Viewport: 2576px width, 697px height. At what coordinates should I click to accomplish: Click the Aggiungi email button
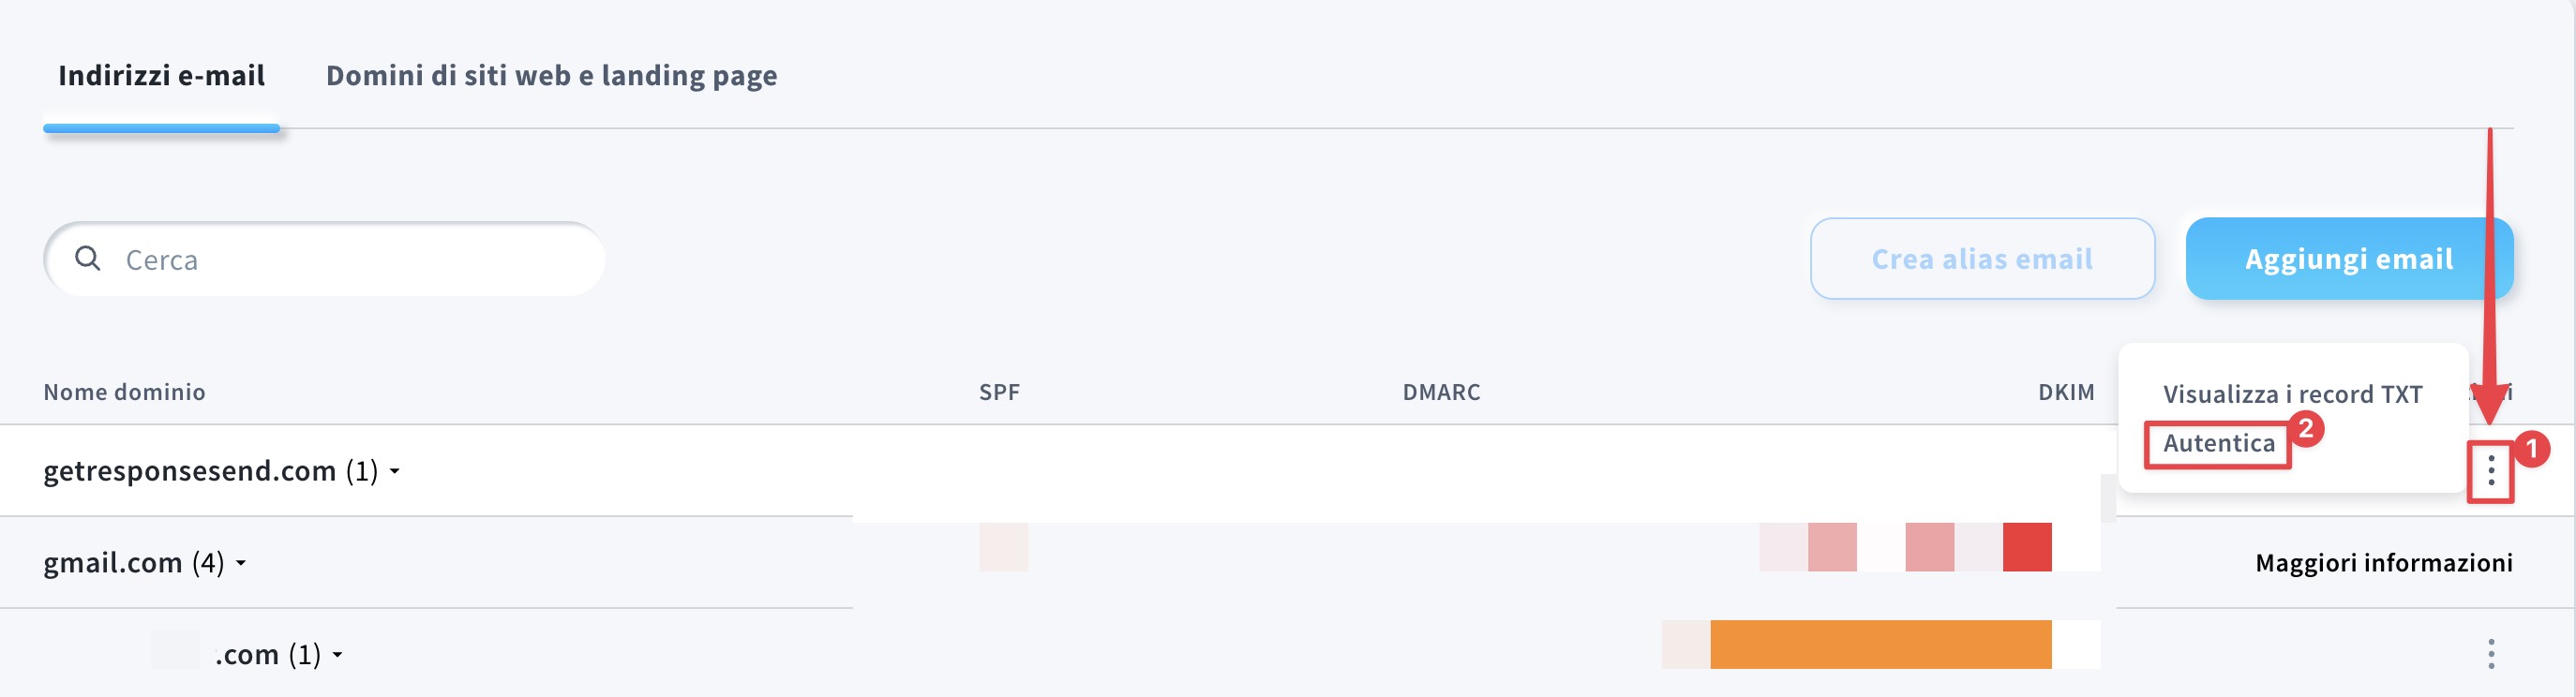pos(2348,259)
